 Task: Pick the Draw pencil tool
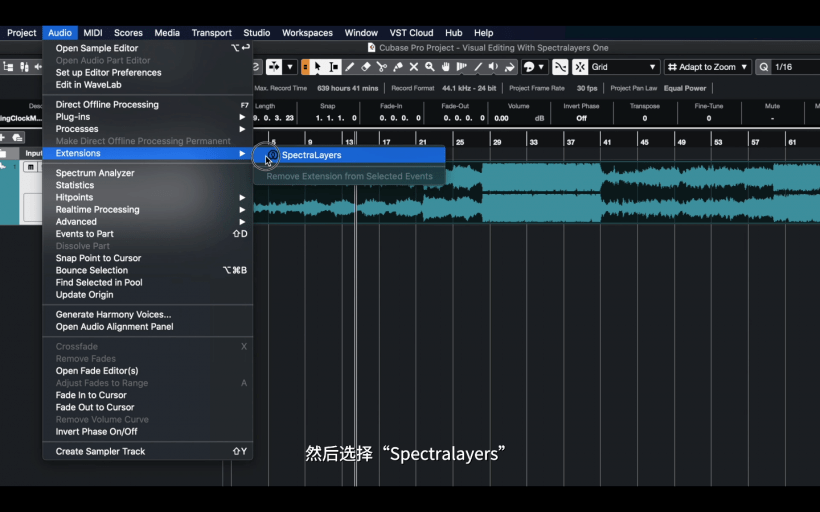point(349,67)
